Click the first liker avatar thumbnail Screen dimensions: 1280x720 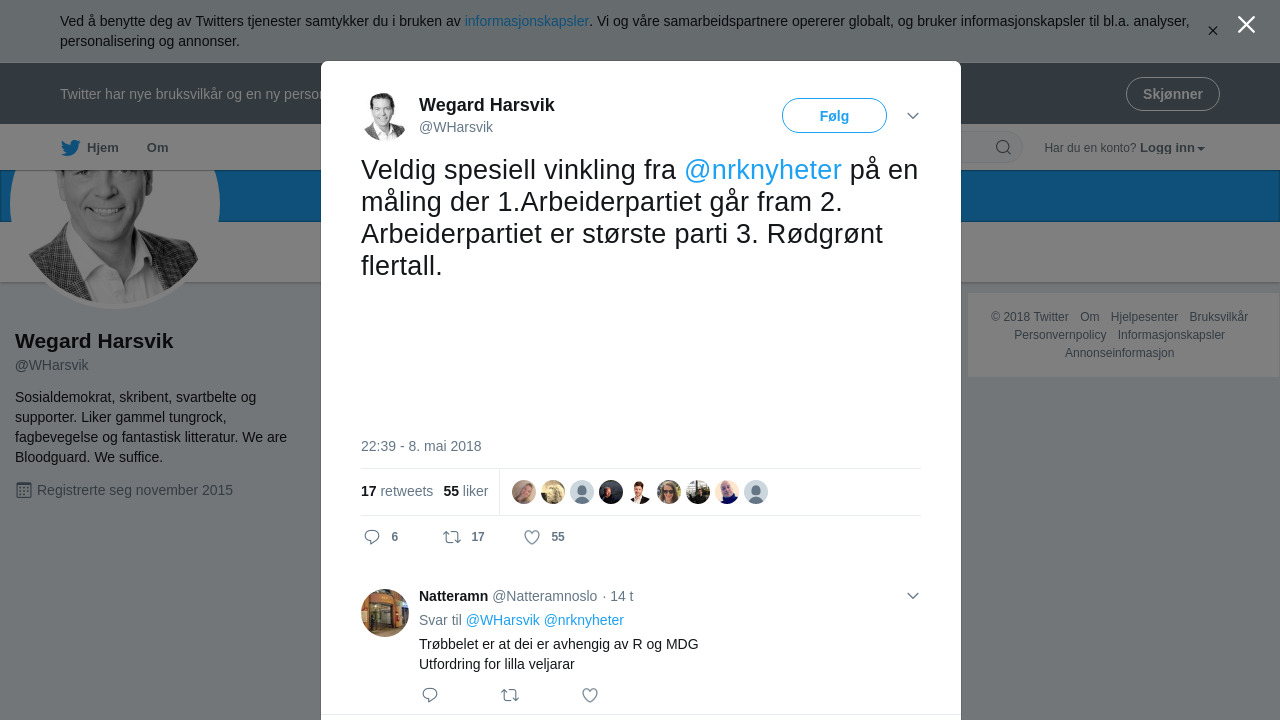[x=524, y=492]
